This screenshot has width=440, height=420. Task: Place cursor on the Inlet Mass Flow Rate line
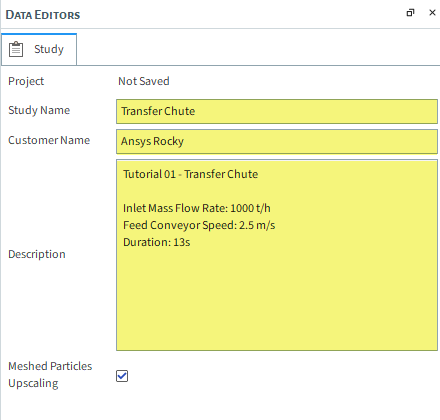197,208
